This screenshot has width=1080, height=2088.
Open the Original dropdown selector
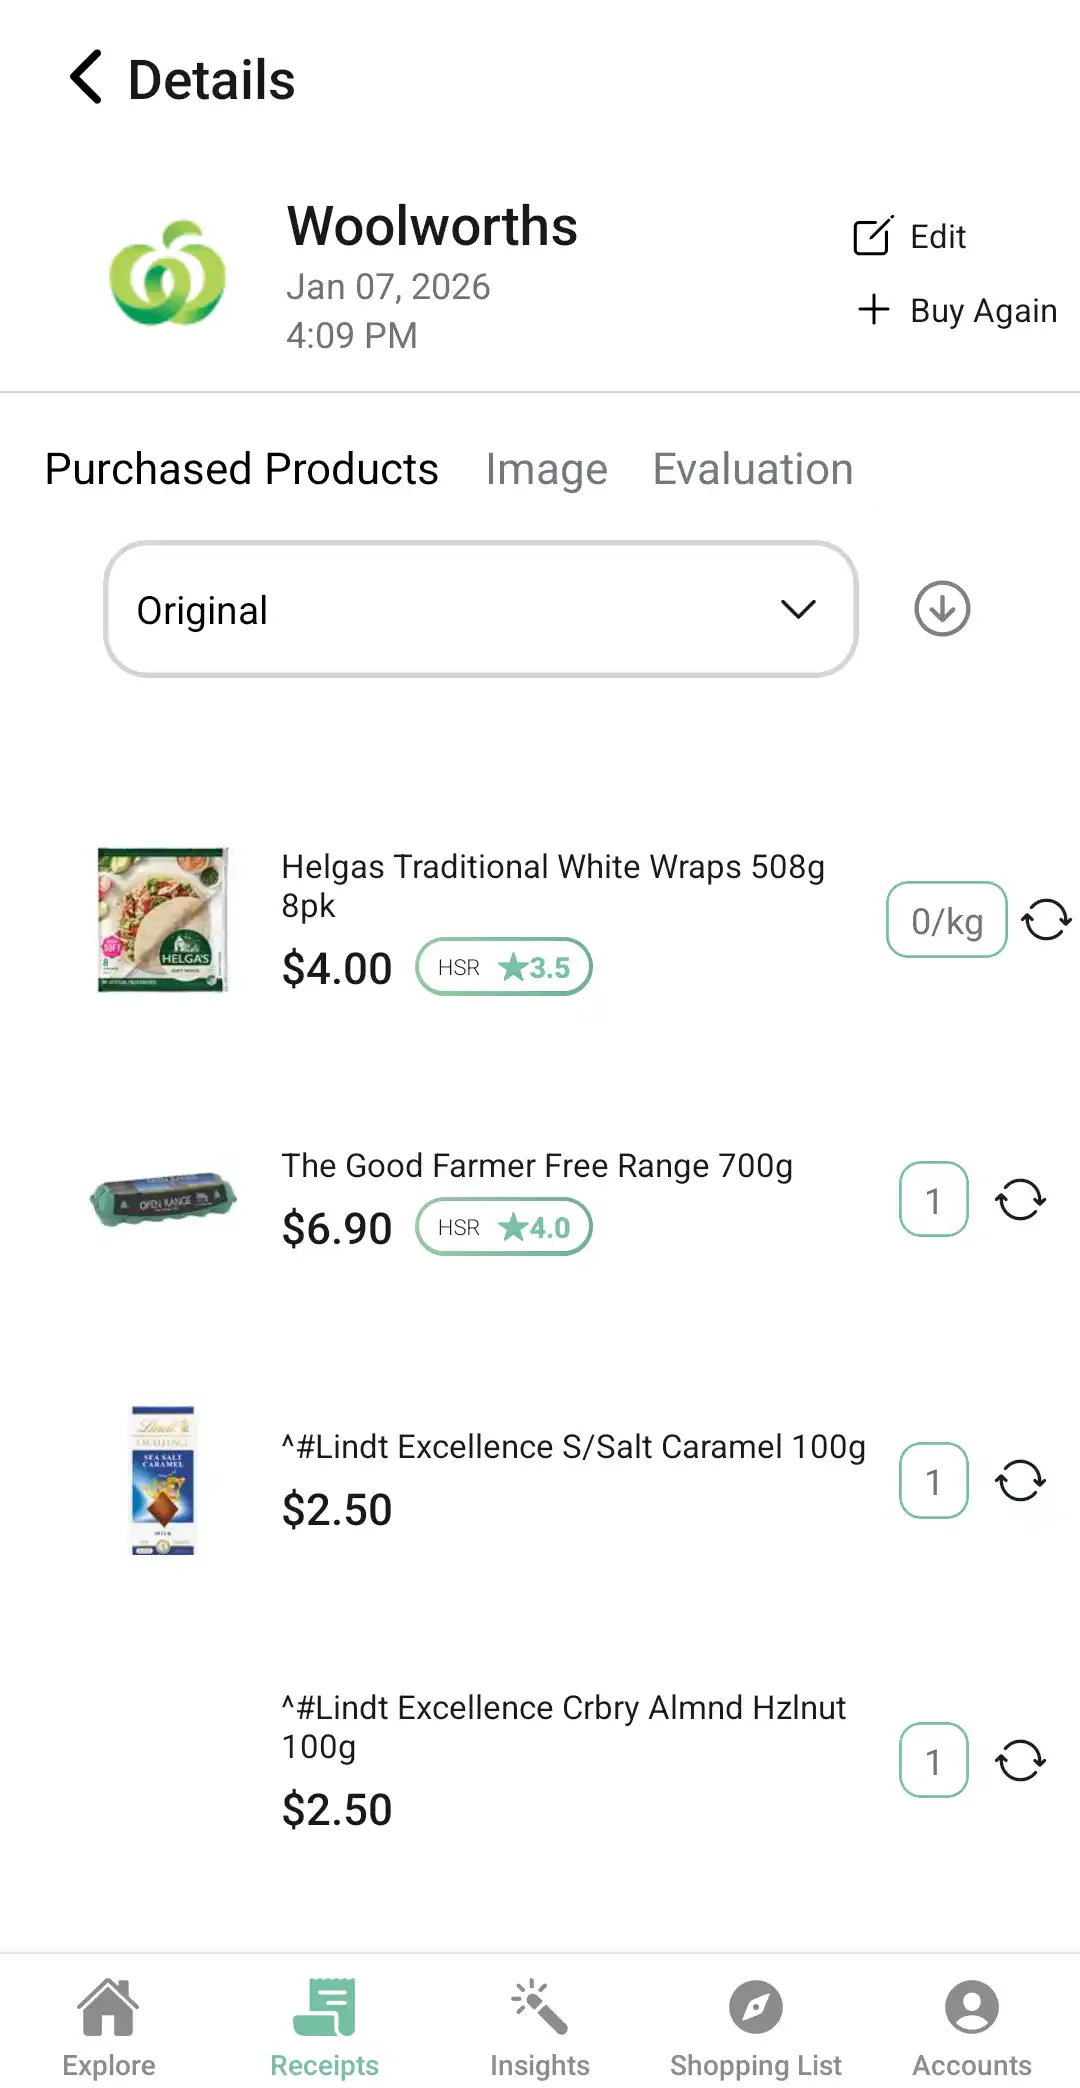[x=480, y=610]
